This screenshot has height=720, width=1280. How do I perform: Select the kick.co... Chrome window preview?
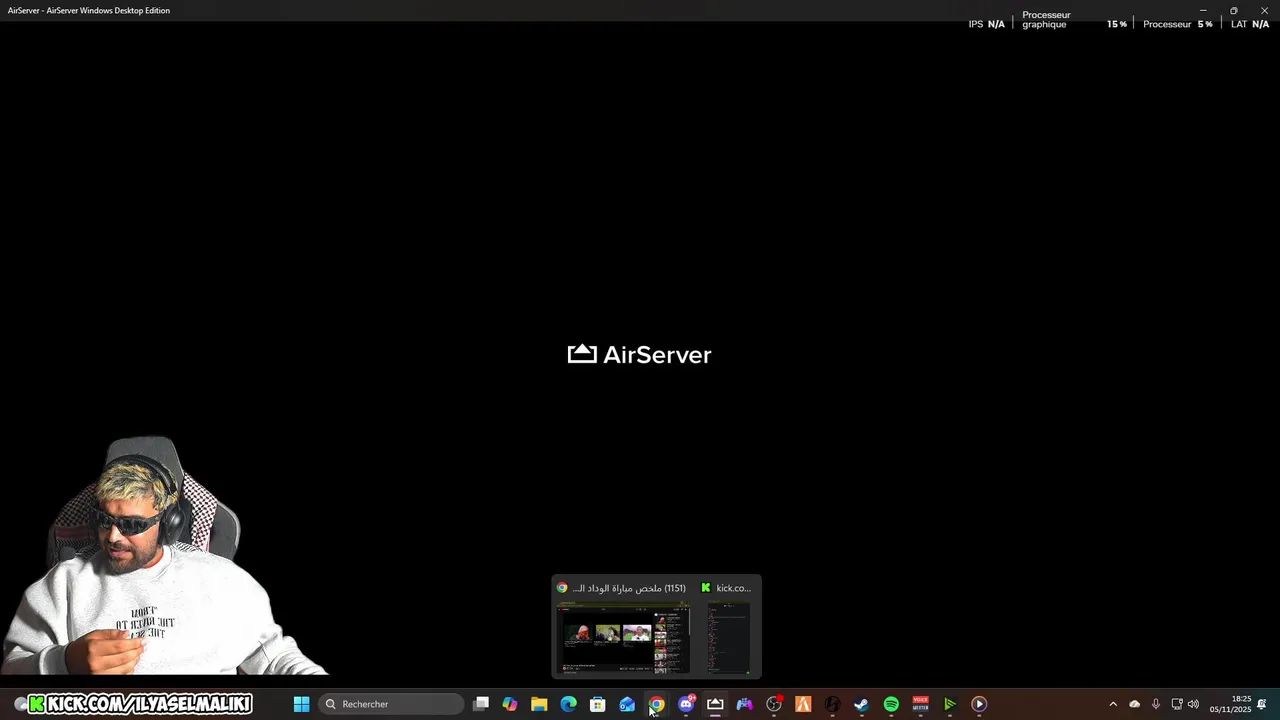tap(728, 626)
